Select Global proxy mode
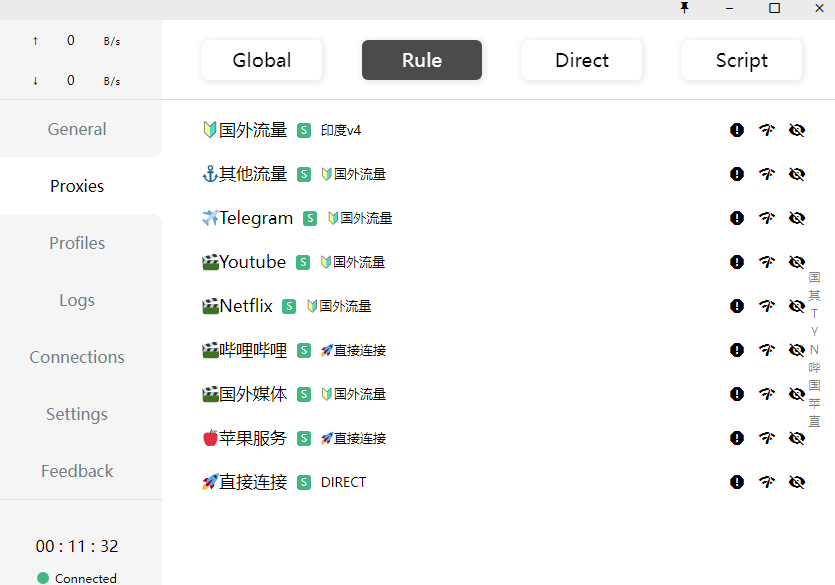835x585 pixels. coord(262,60)
